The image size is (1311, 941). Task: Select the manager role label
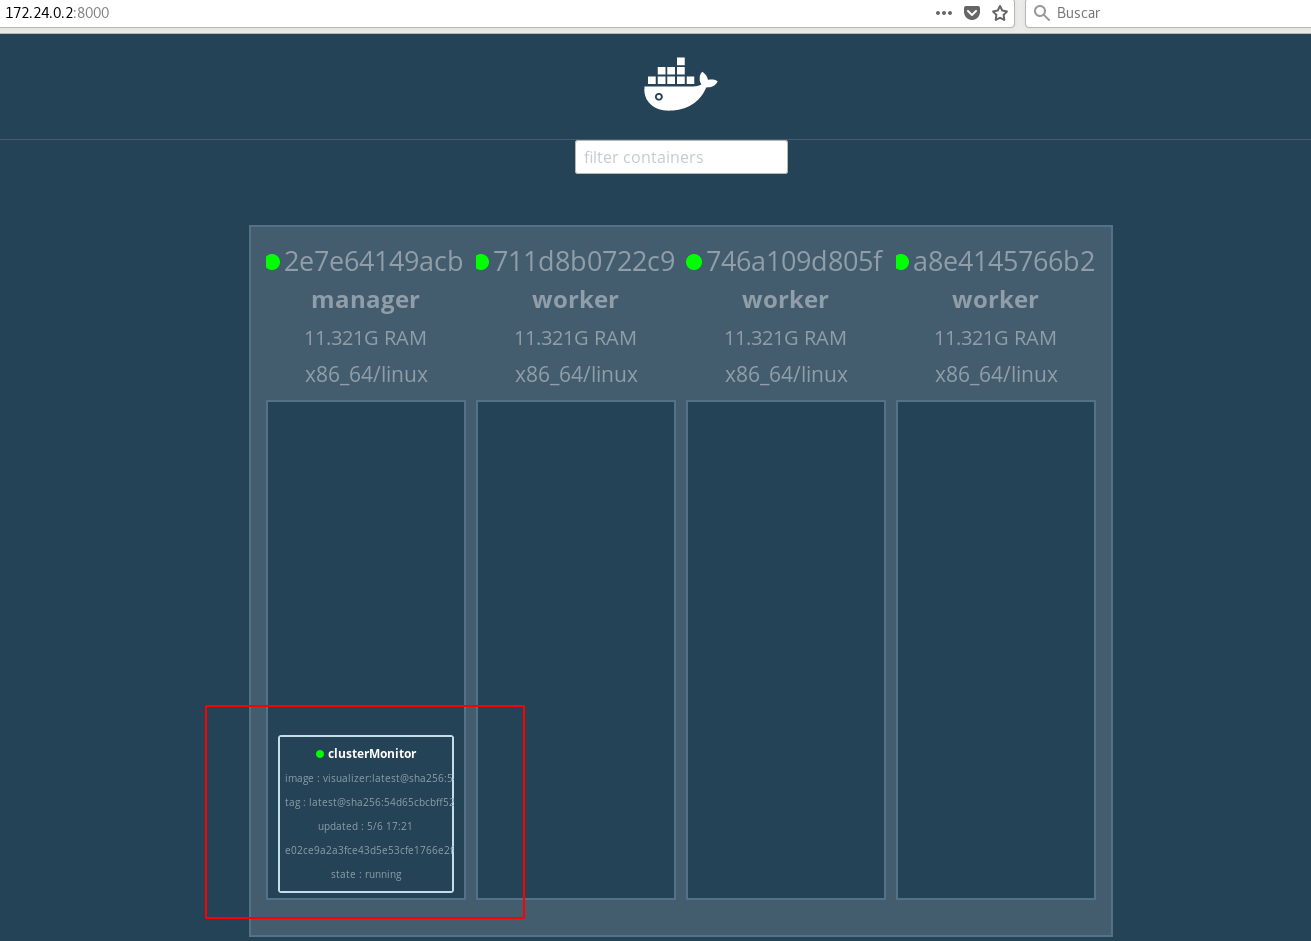click(x=365, y=300)
